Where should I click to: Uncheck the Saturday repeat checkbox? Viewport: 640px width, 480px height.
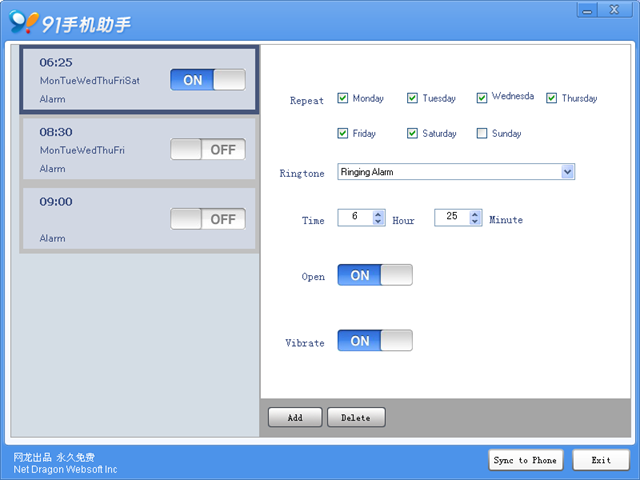[412, 133]
